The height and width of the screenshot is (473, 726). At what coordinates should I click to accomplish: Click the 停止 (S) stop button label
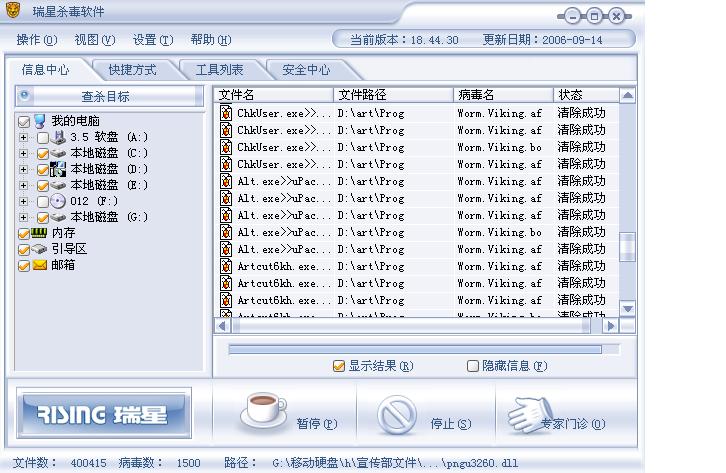[x=451, y=423]
